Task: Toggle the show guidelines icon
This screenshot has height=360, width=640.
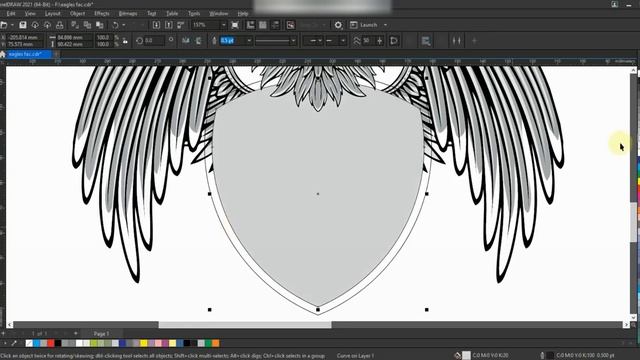Action: coord(276,25)
